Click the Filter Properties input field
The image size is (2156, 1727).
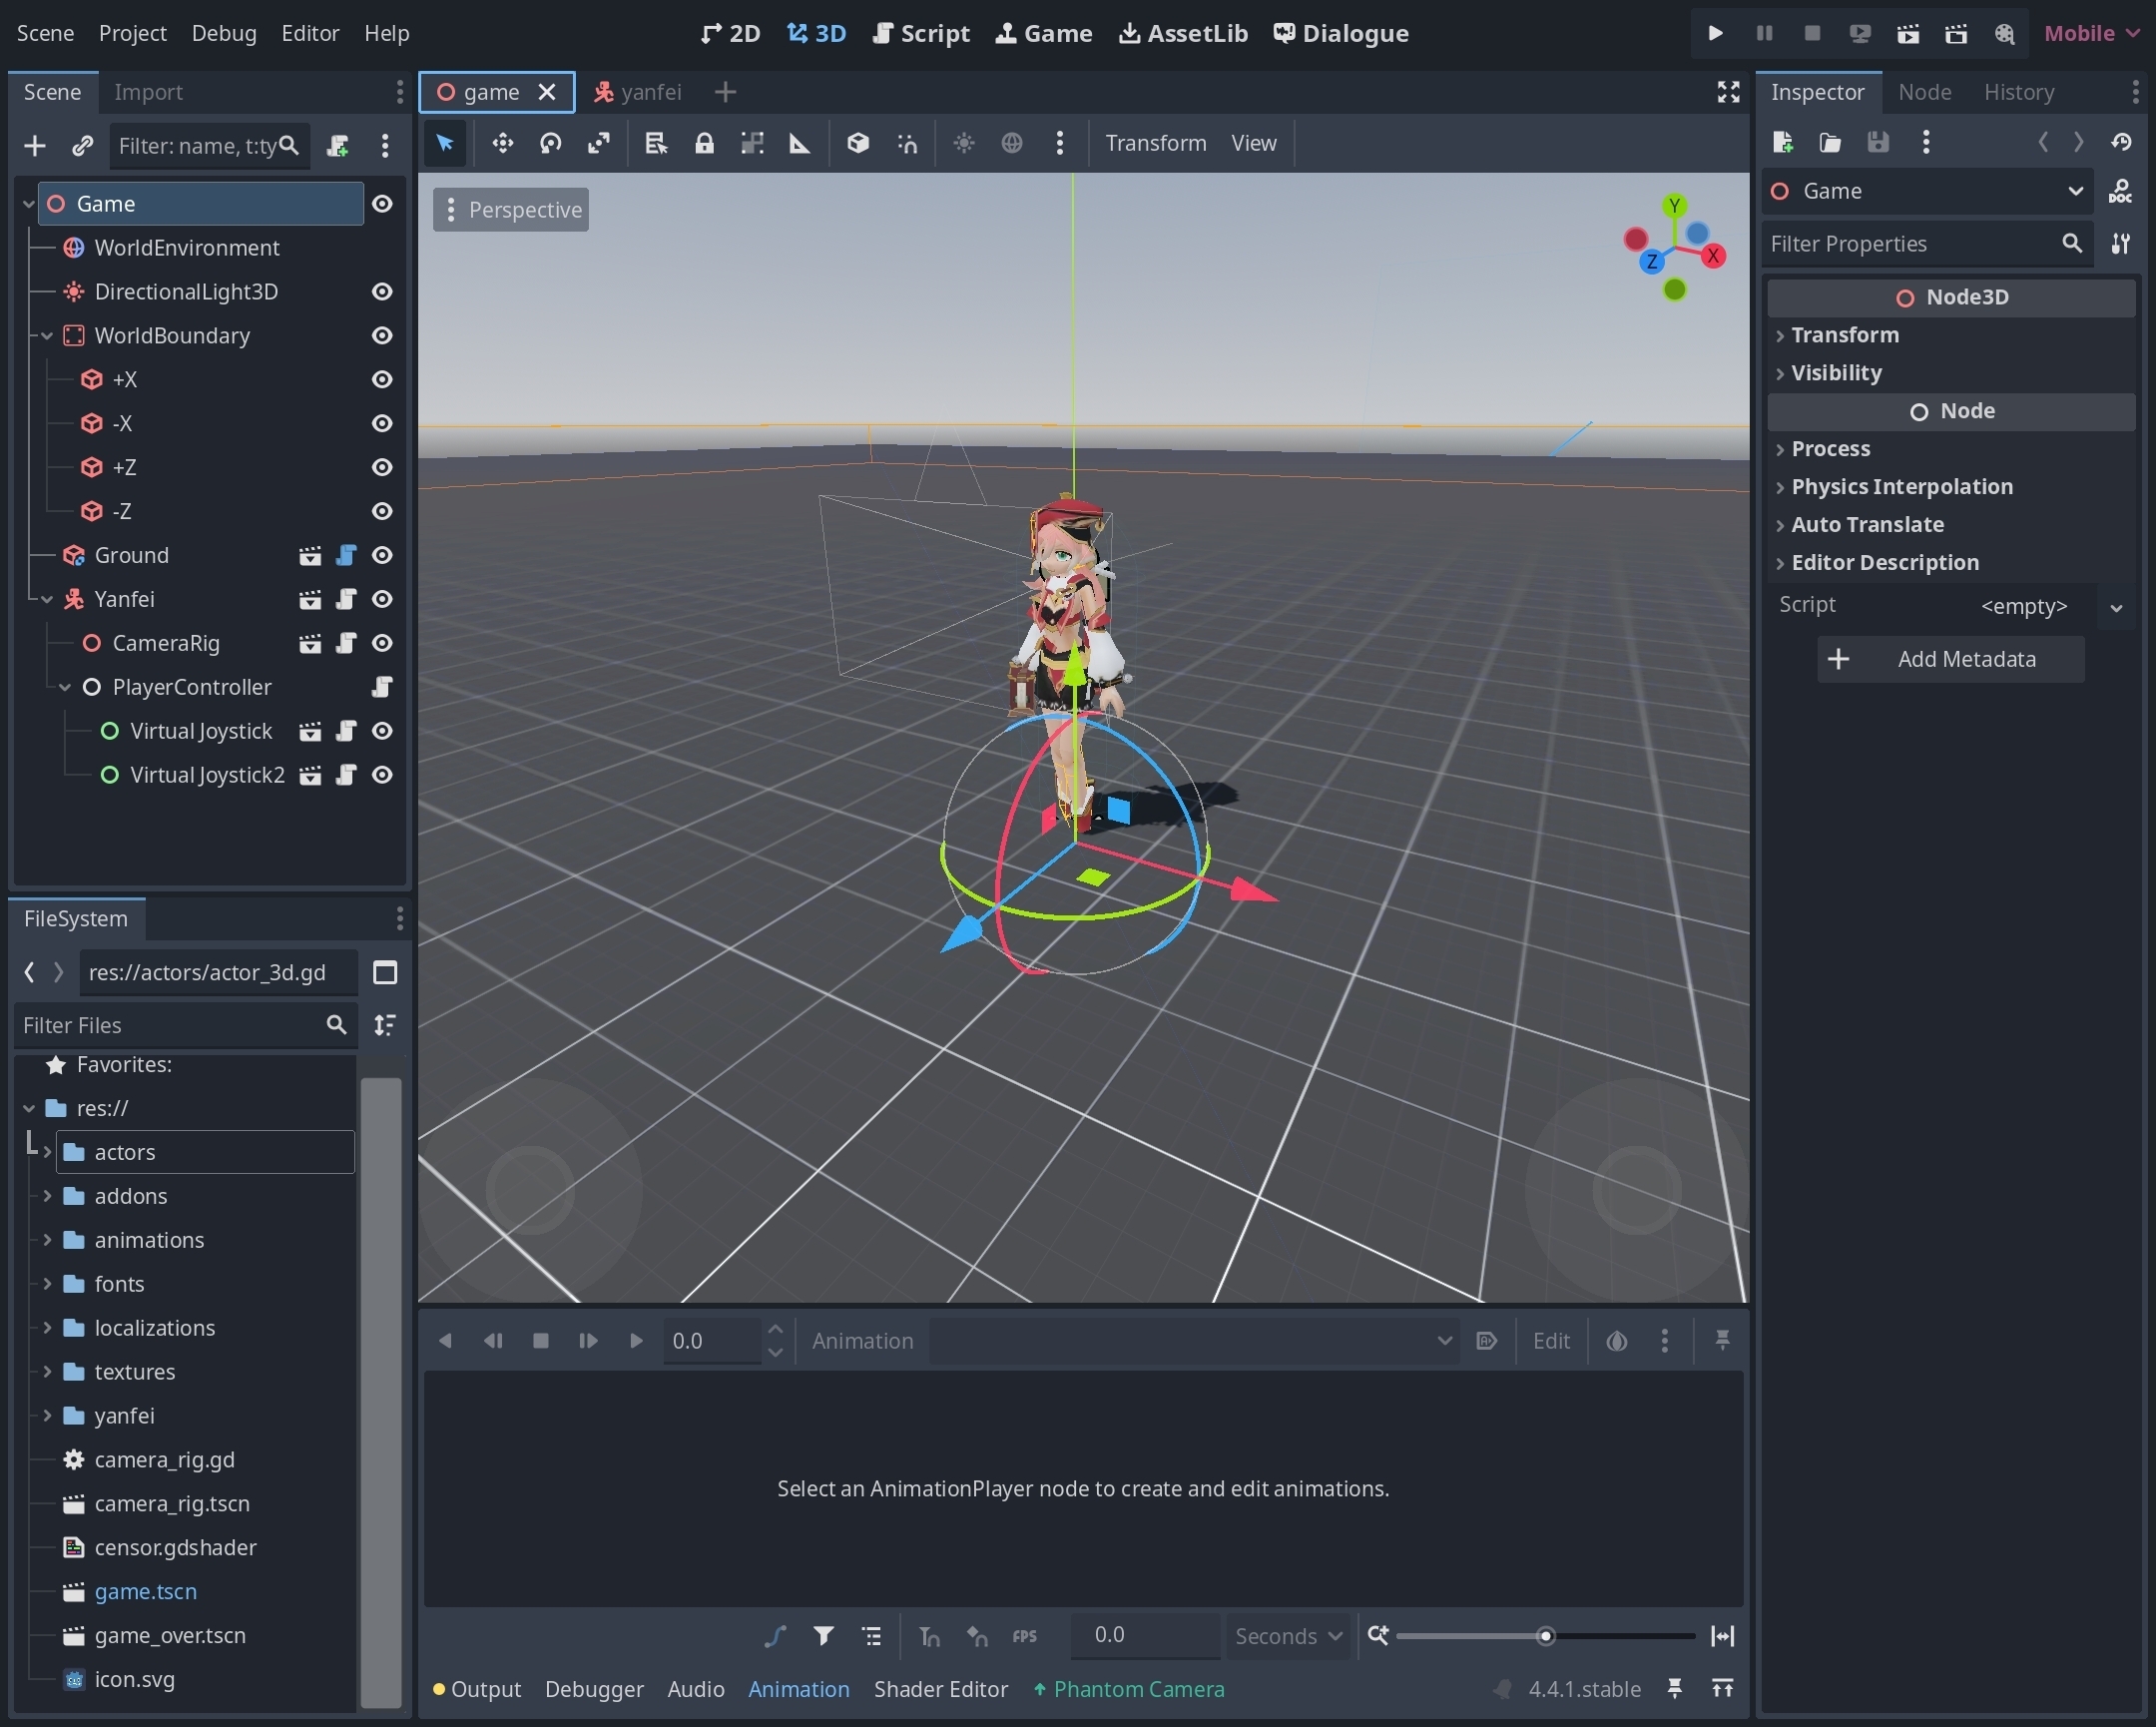pos(1927,244)
